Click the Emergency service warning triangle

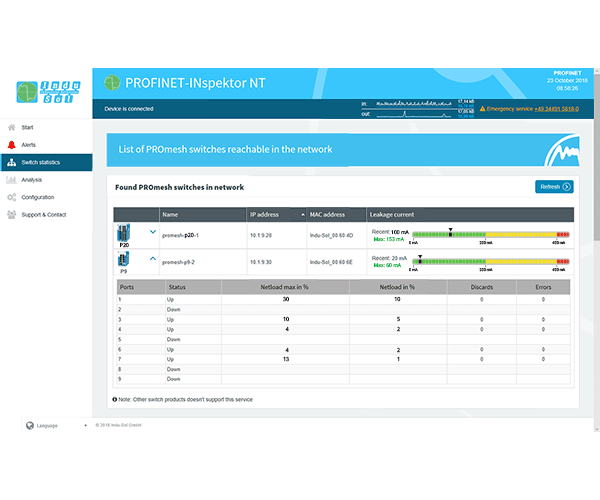pyautogui.click(x=482, y=109)
